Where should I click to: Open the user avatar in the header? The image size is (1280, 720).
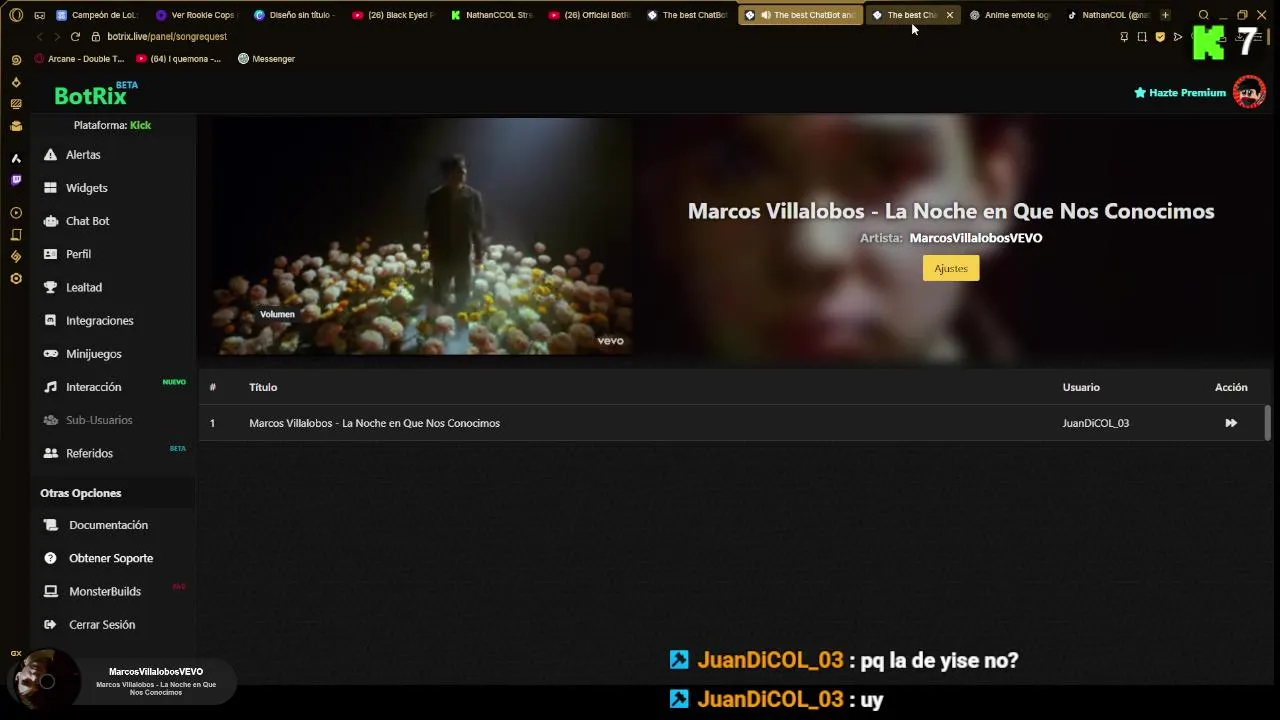click(1249, 92)
